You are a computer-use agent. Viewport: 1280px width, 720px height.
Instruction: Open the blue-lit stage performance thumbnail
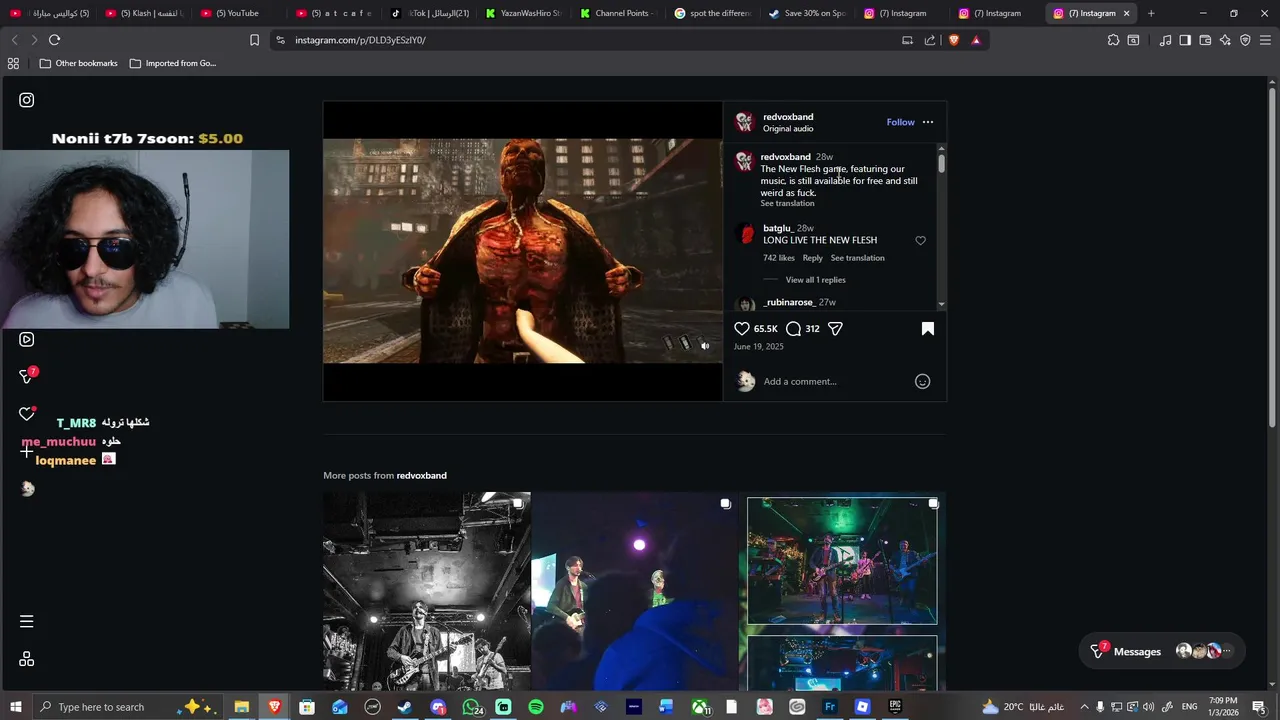(635, 591)
